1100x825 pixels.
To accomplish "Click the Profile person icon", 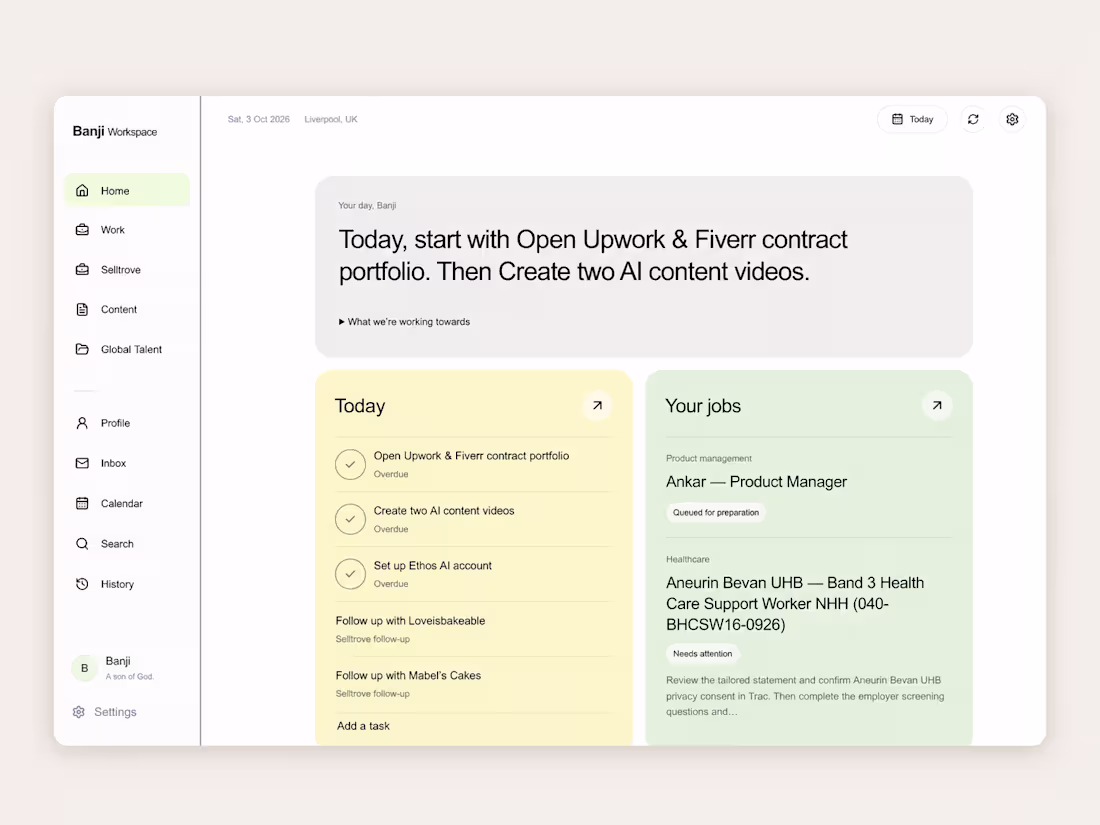I will pyautogui.click(x=82, y=423).
